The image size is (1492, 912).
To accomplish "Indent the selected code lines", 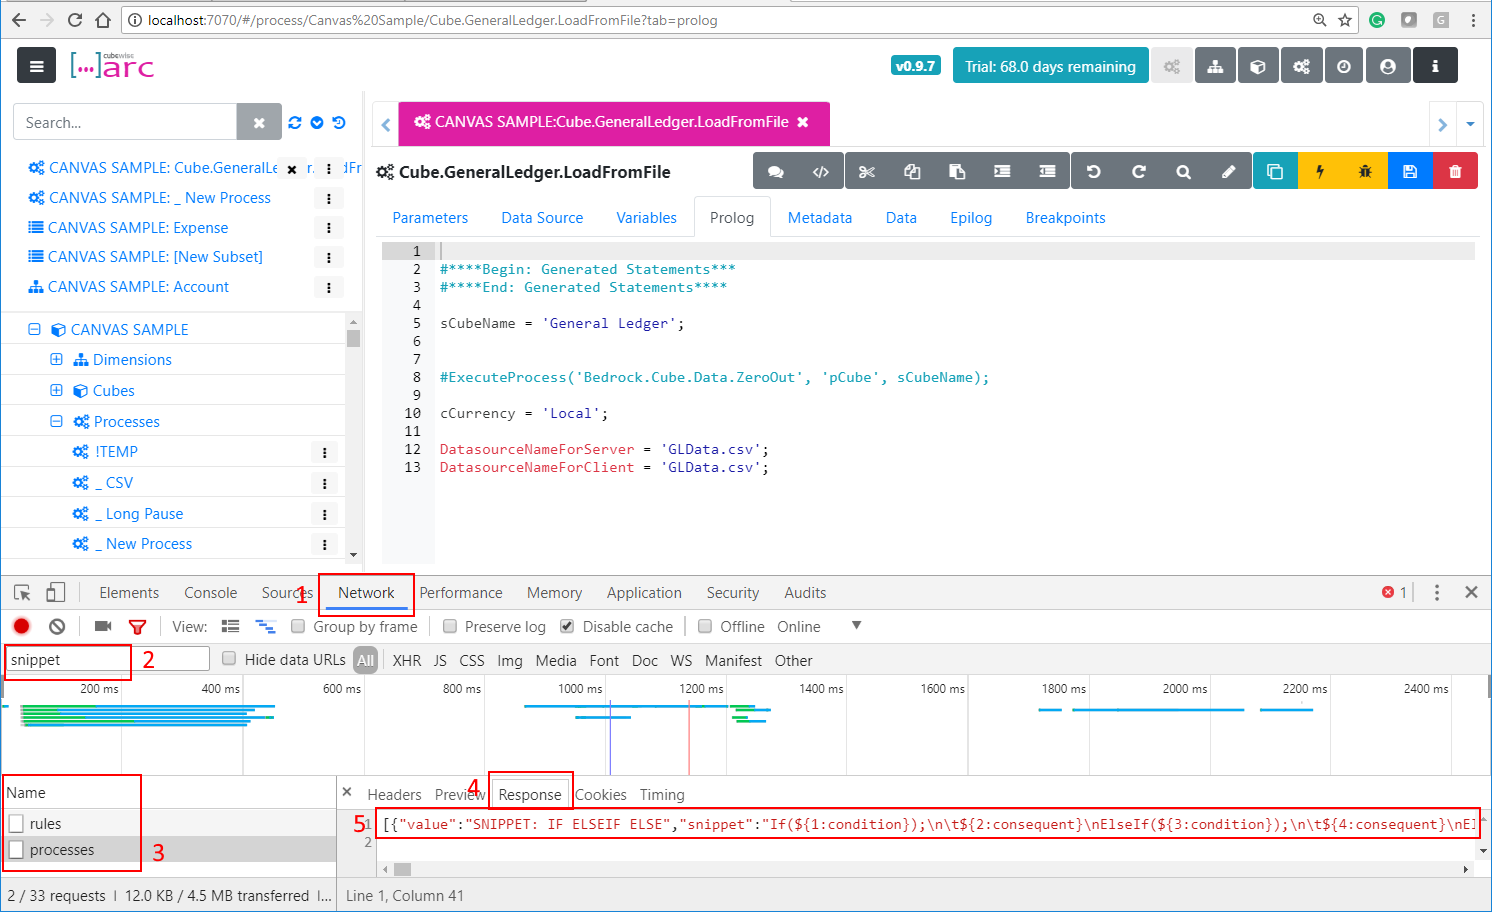I will [1002, 171].
